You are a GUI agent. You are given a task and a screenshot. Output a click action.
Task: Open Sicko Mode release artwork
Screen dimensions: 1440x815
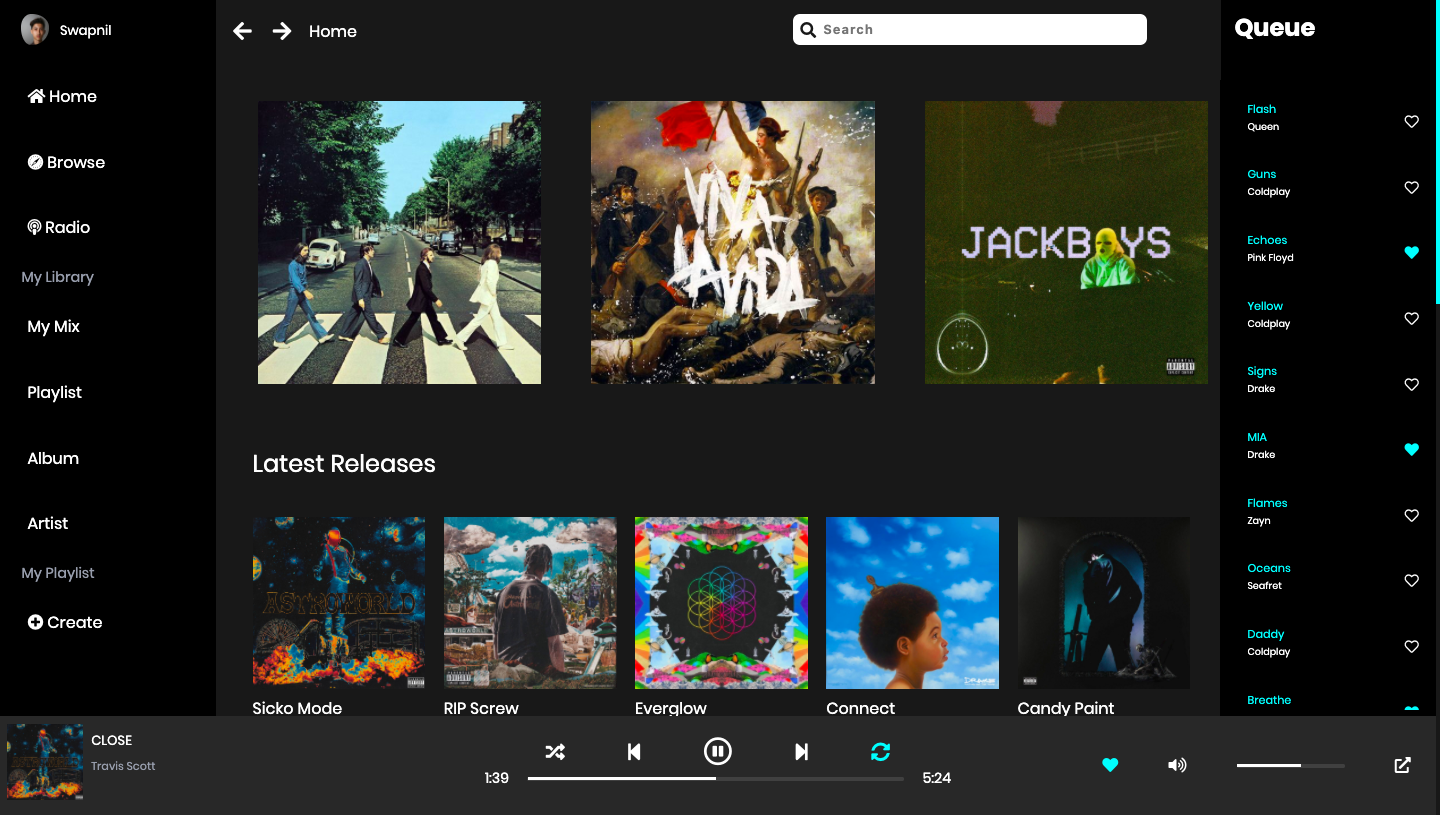click(x=339, y=603)
